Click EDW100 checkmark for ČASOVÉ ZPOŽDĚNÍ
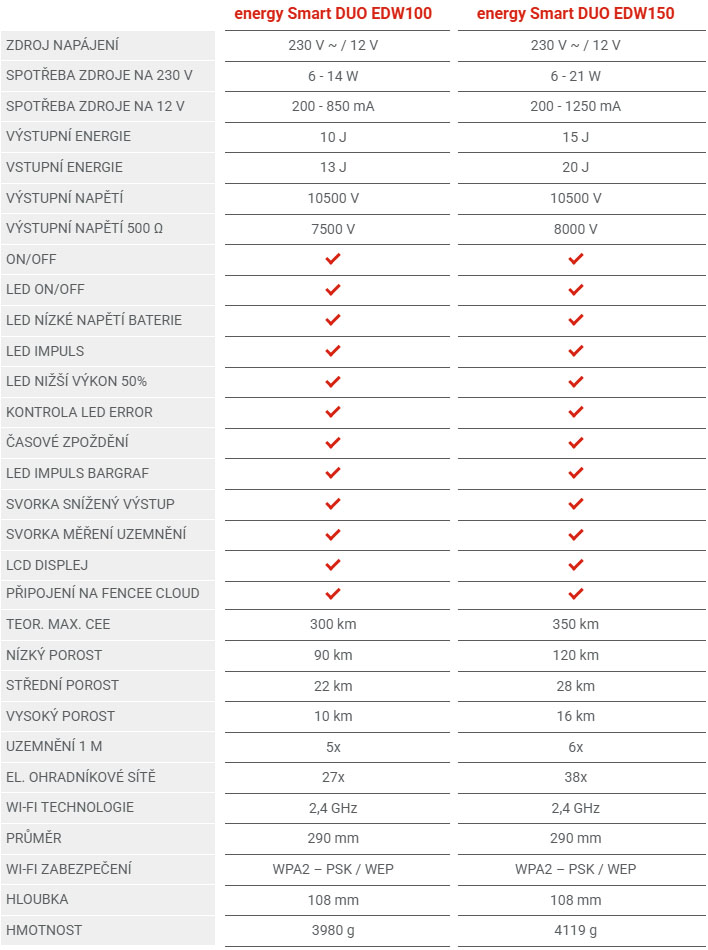This screenshot has height=950, width=708. (333, 442)
